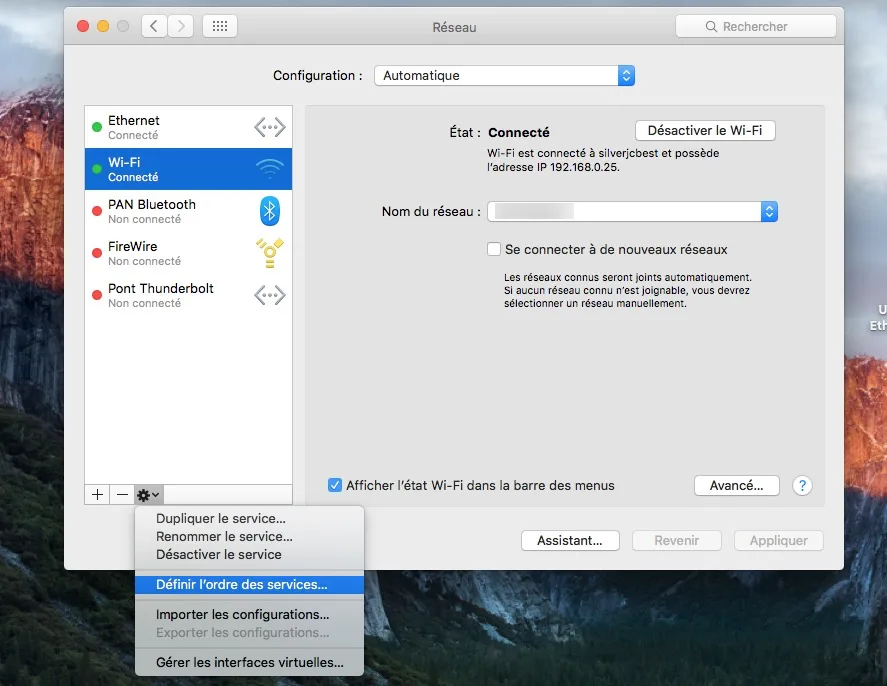Select the Bluetooth icon next to PAN Bluetooth

tap(269, 210)
